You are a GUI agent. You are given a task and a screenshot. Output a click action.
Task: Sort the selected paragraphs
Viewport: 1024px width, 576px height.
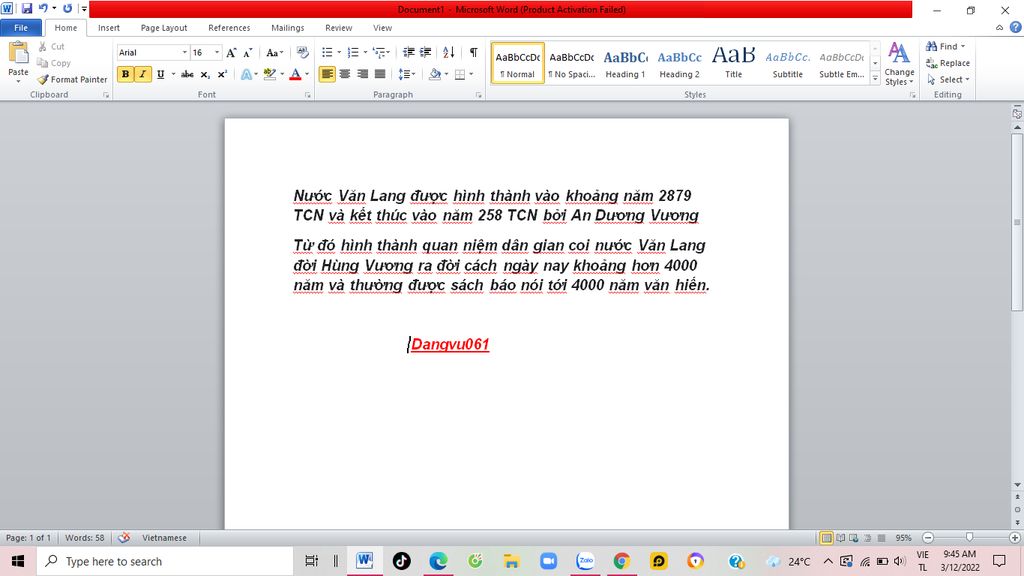(449, 52)
